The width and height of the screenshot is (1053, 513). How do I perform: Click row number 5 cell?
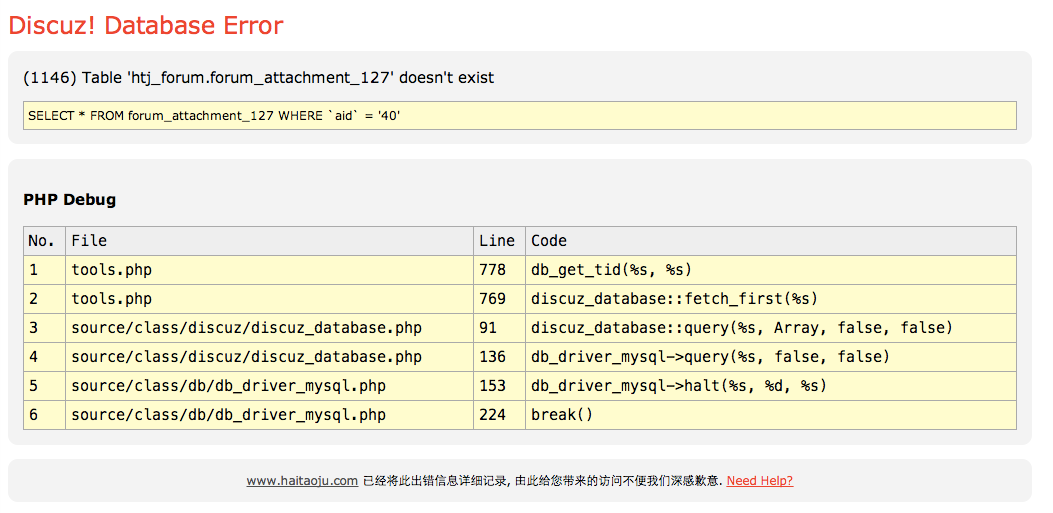pos(44,386)
